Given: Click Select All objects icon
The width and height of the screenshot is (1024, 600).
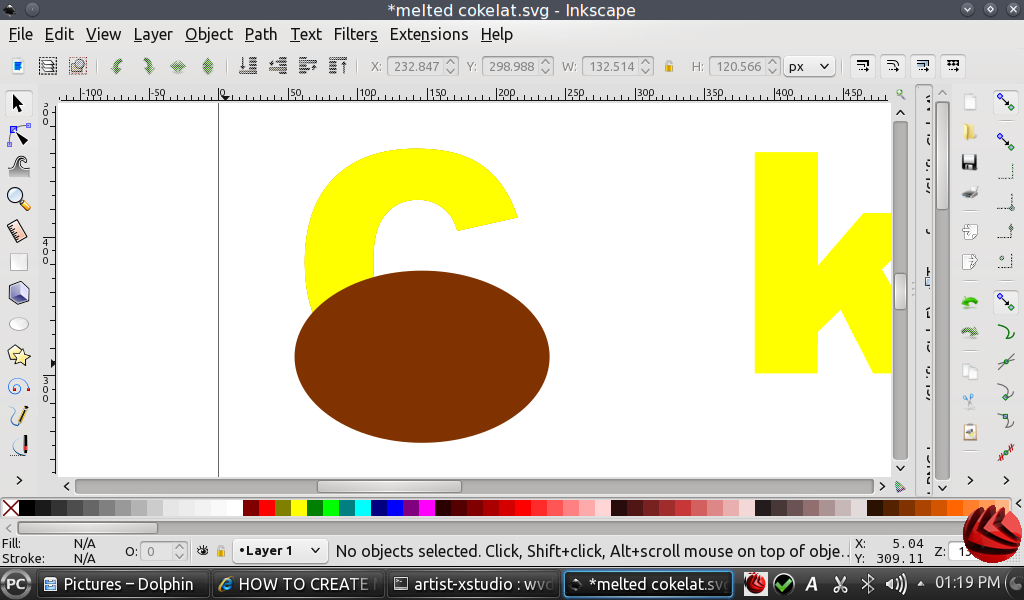Looking at the screenshot, I should pos(18,66).
